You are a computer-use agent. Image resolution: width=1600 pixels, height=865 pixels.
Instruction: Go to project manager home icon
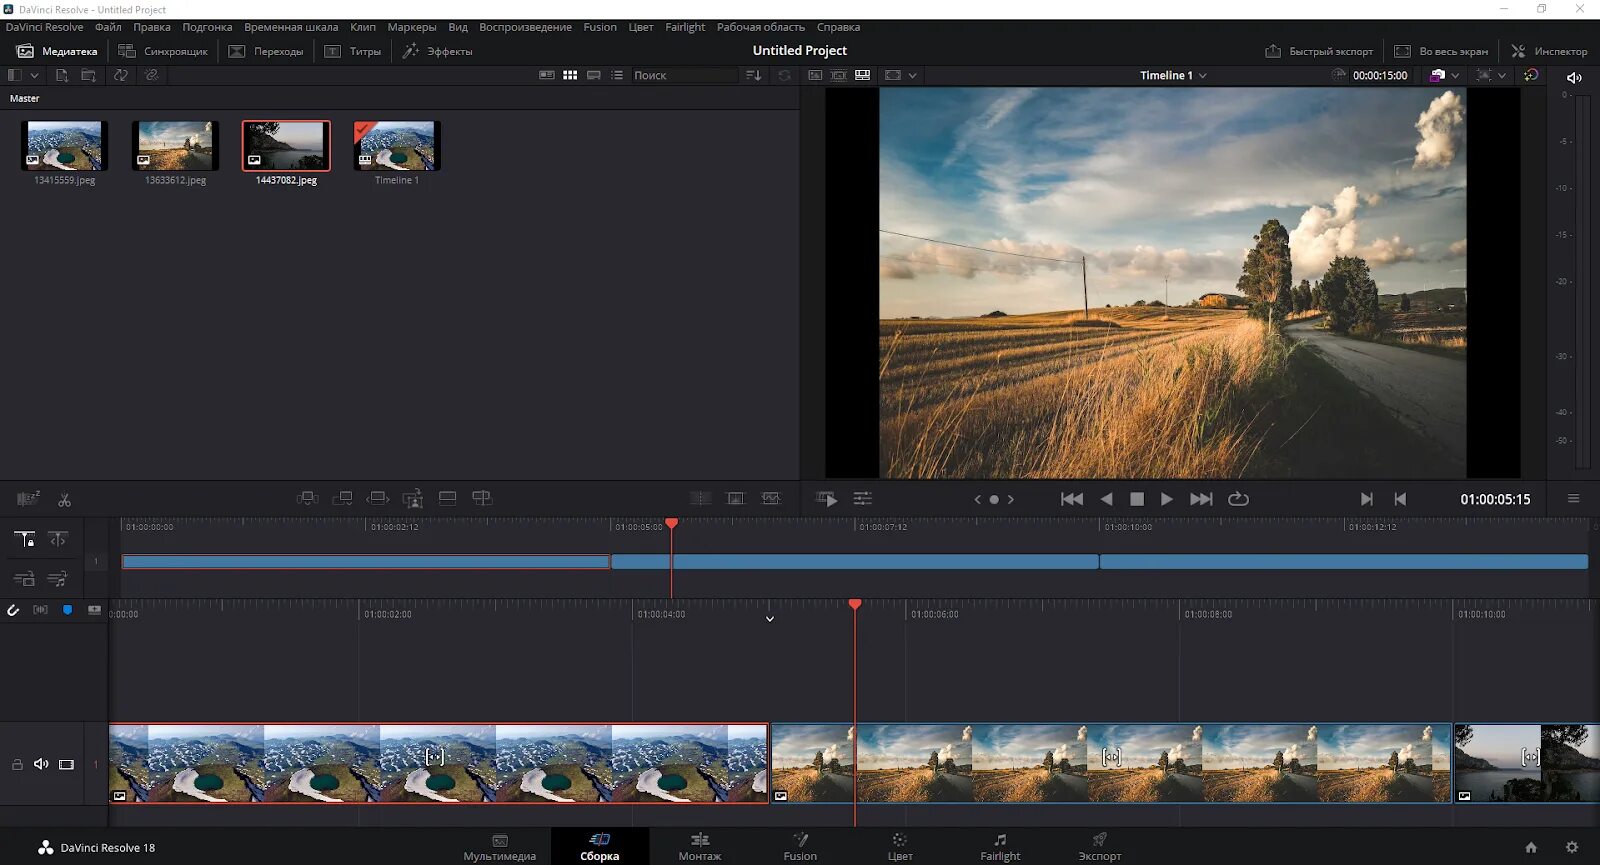pyautogui.click(x=1530, y=847)
